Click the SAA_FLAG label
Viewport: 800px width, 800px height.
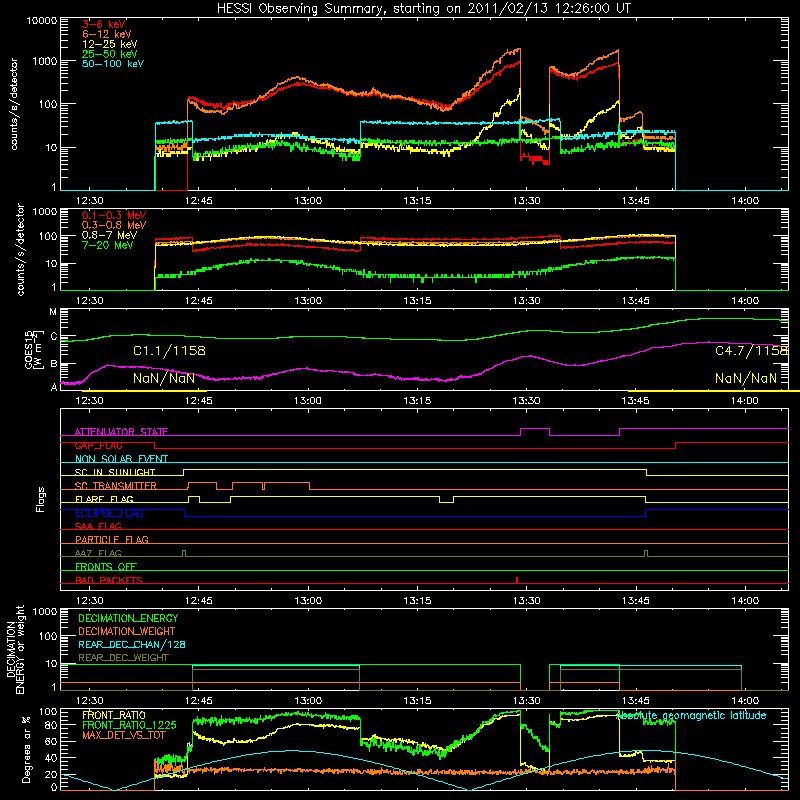[98, 526]
